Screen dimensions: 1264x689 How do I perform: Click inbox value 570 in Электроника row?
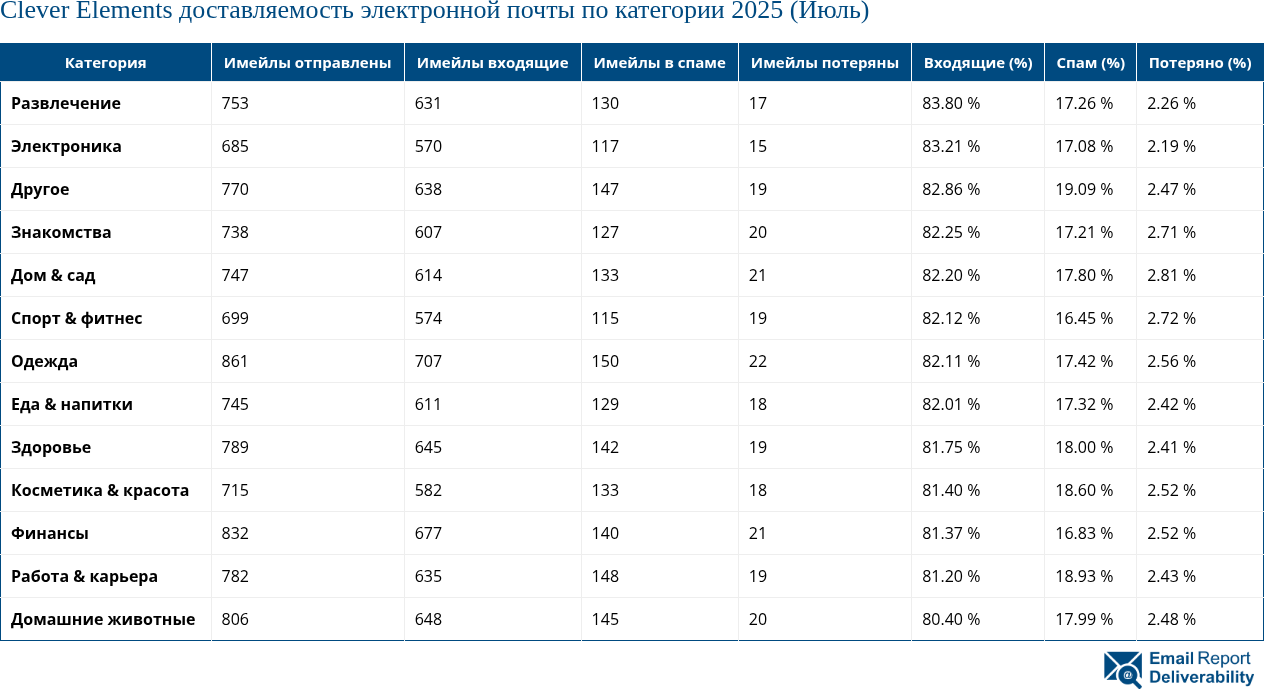(x=428, y=146)
